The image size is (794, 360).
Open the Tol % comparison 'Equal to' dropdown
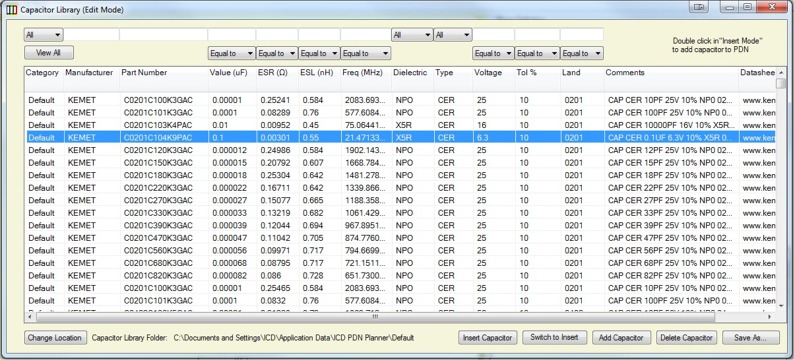click(x=537, y=53)
